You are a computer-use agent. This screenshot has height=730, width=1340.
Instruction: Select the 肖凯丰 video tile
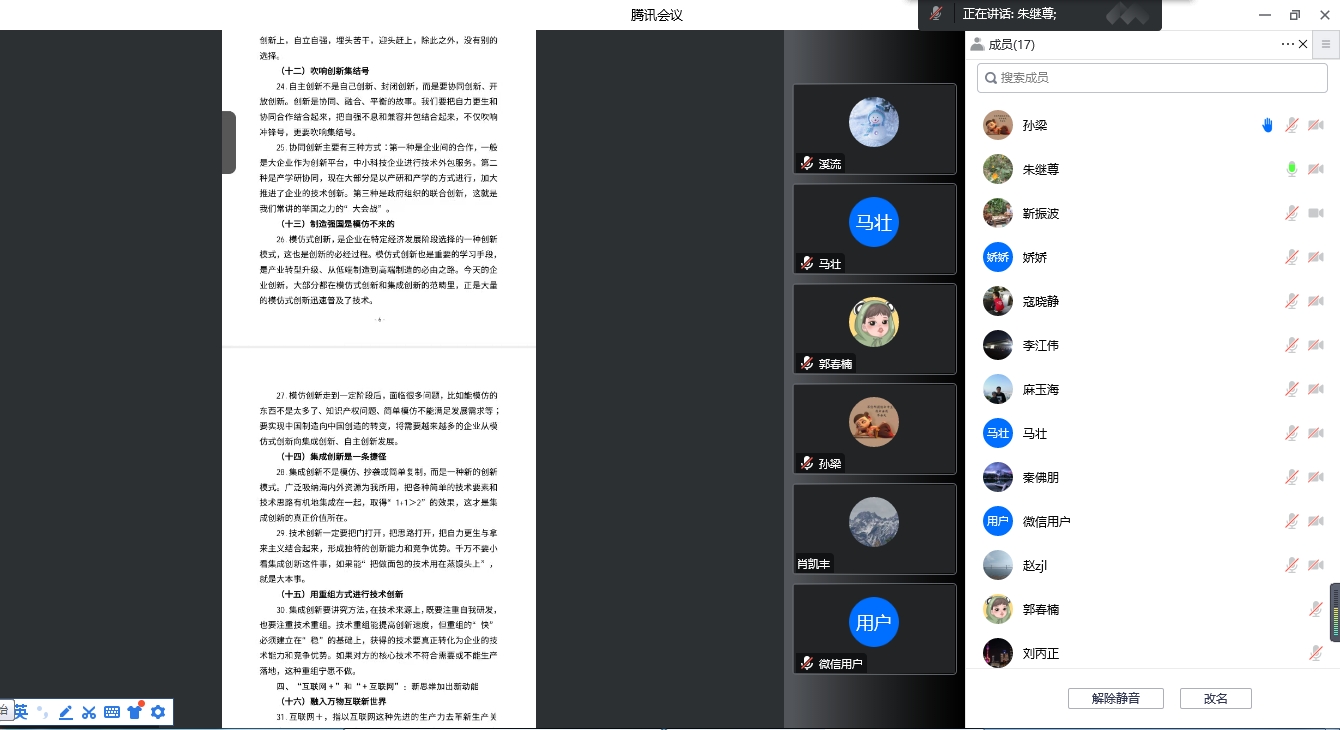click(x=875, y=528)
